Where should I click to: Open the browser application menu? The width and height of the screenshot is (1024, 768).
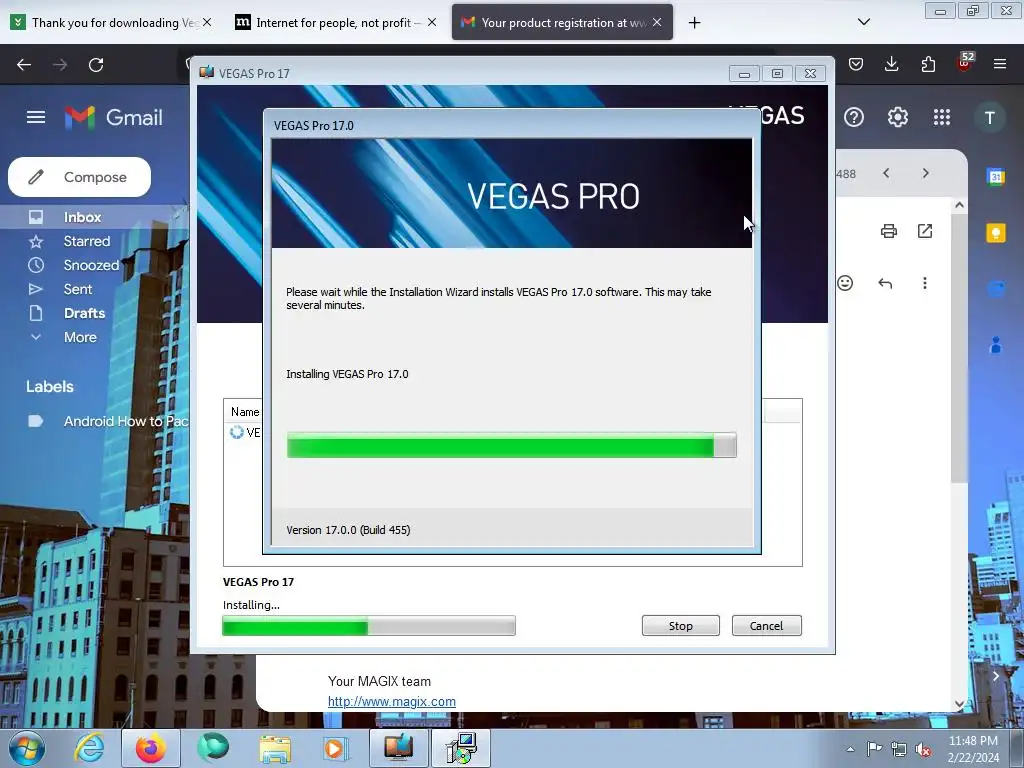point(1000,64)
